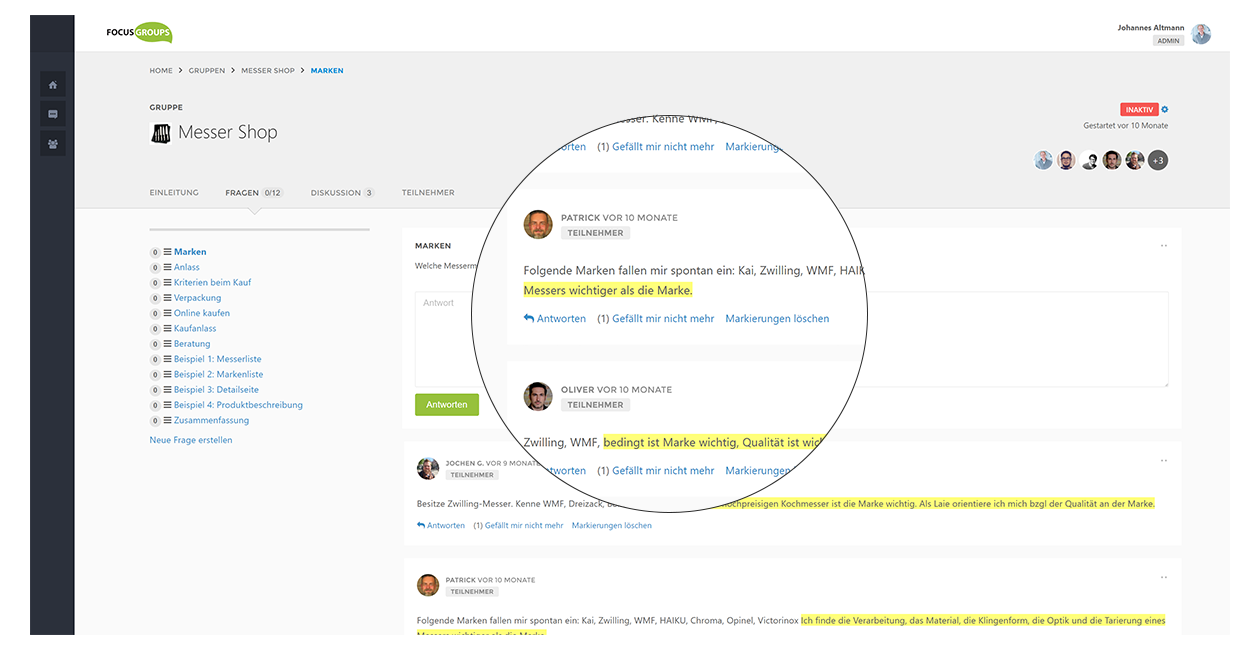The image size is (1260, 651).
Task: Grab the drag handle next to Zusammenfassung
Action: (168, 420)
